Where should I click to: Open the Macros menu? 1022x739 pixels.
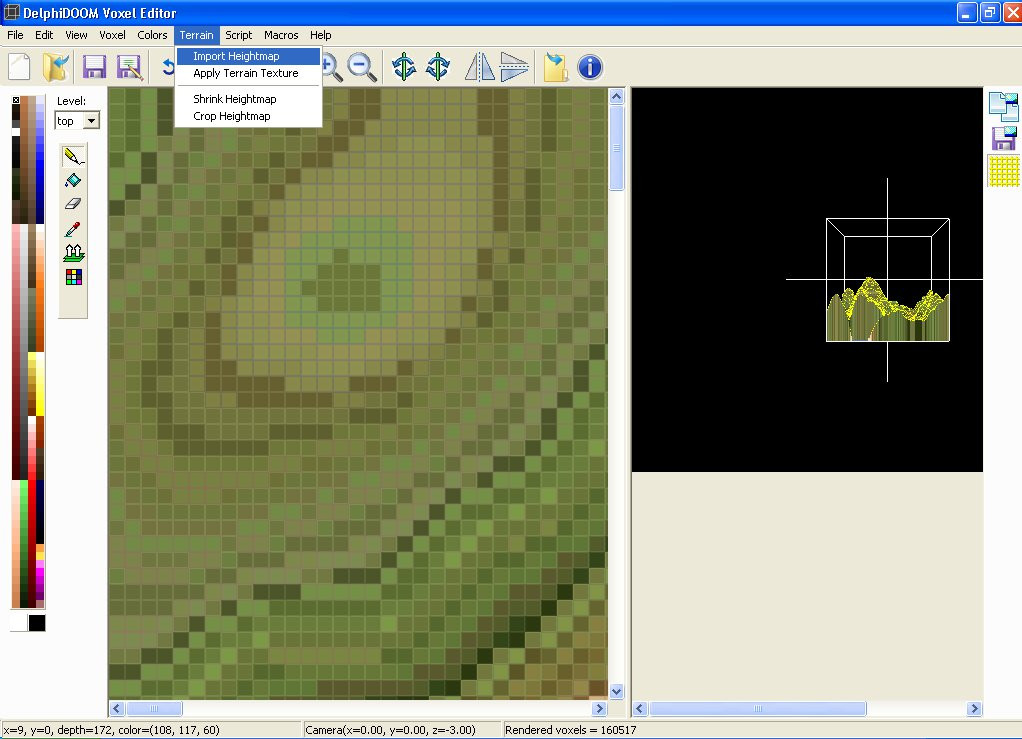pos(281,35)
